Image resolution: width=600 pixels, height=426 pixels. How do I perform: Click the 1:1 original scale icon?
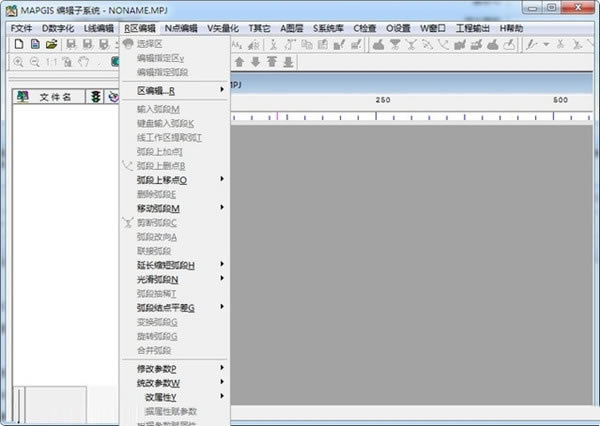click(52, 62)
